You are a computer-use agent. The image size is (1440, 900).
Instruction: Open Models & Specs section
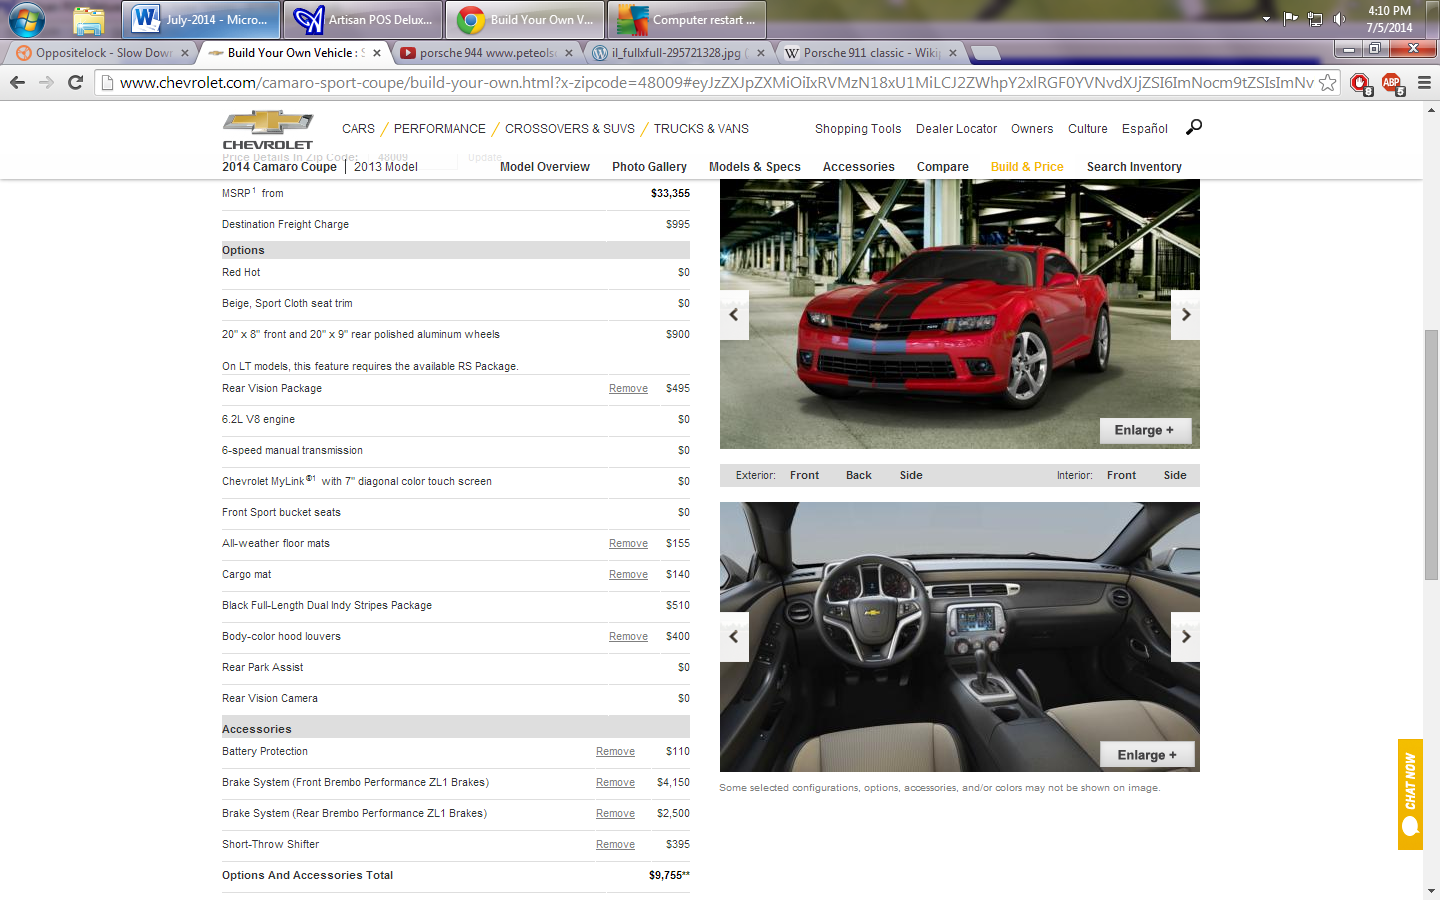coord(755,167)
